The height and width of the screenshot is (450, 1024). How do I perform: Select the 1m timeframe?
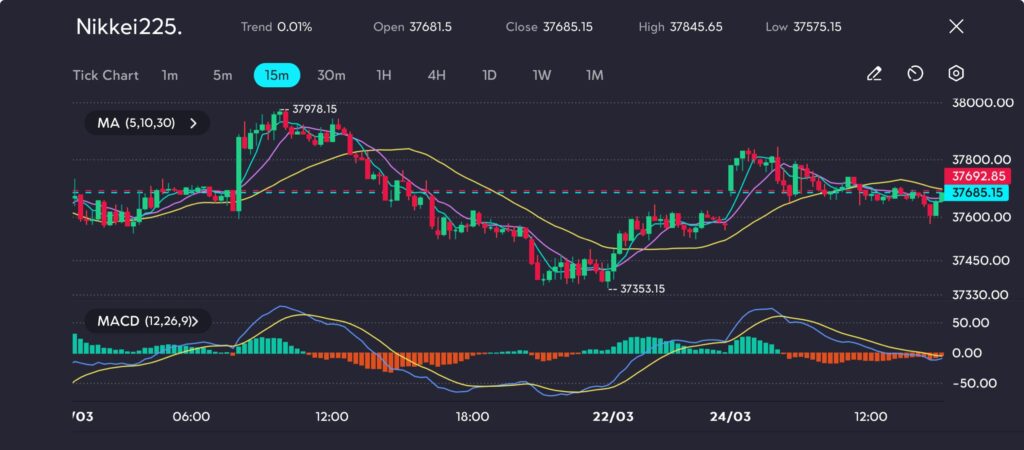coord(170,75)
